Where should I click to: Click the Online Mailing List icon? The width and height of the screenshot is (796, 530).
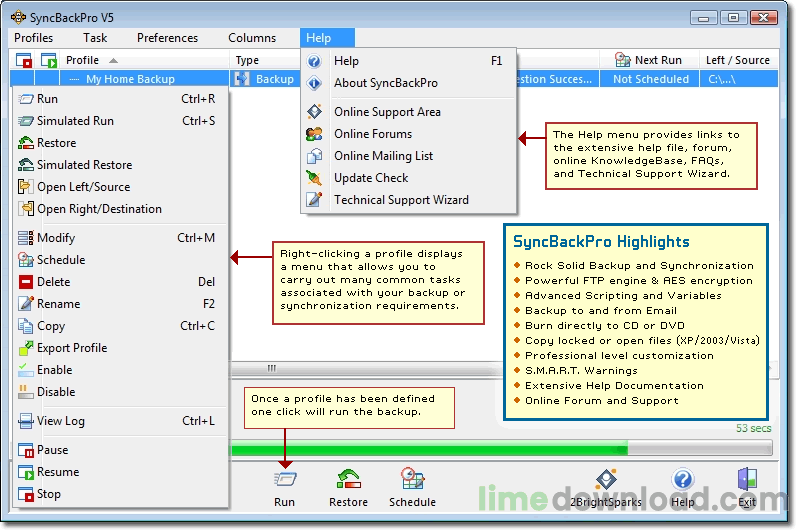[314, 156]
